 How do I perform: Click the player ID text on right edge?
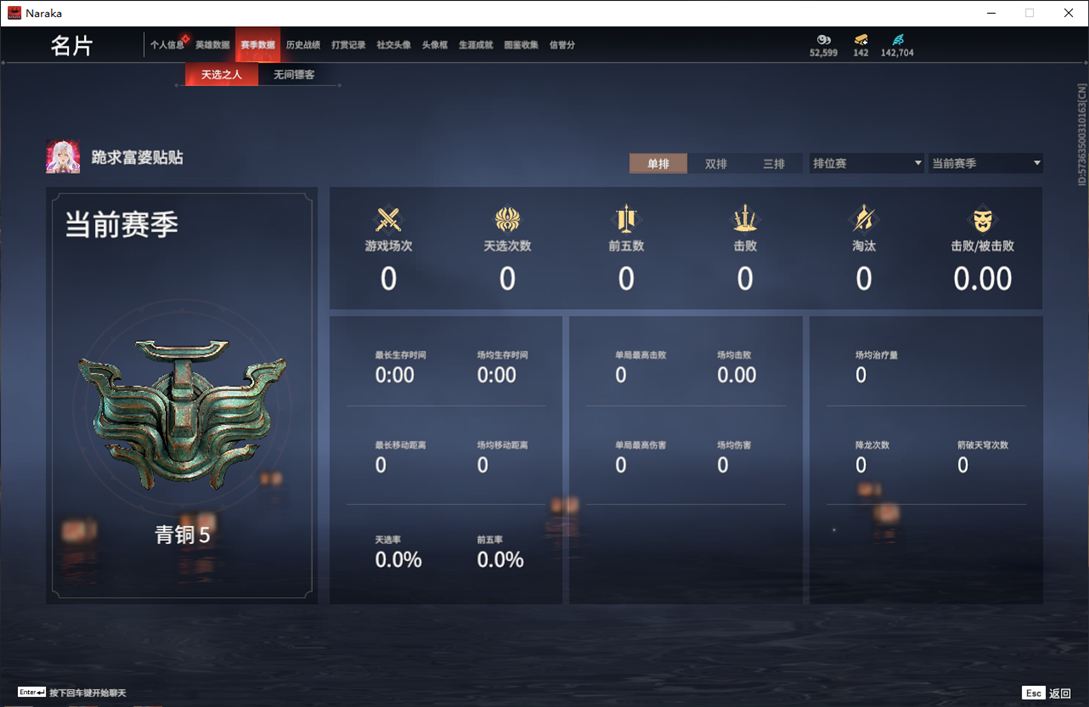1081,135
